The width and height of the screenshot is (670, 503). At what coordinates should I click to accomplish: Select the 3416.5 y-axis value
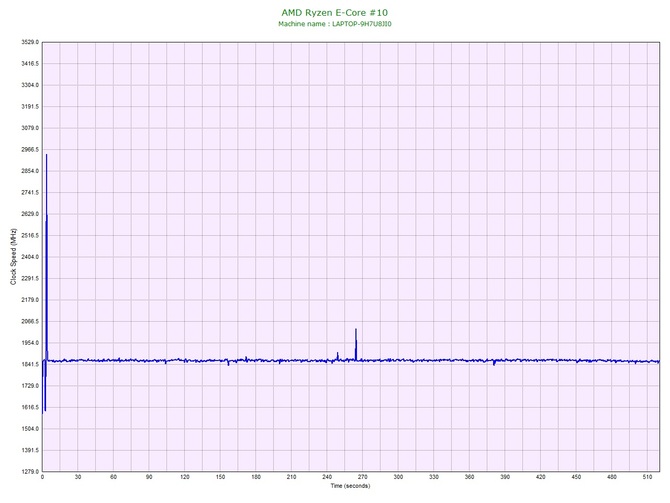(30, 64)
